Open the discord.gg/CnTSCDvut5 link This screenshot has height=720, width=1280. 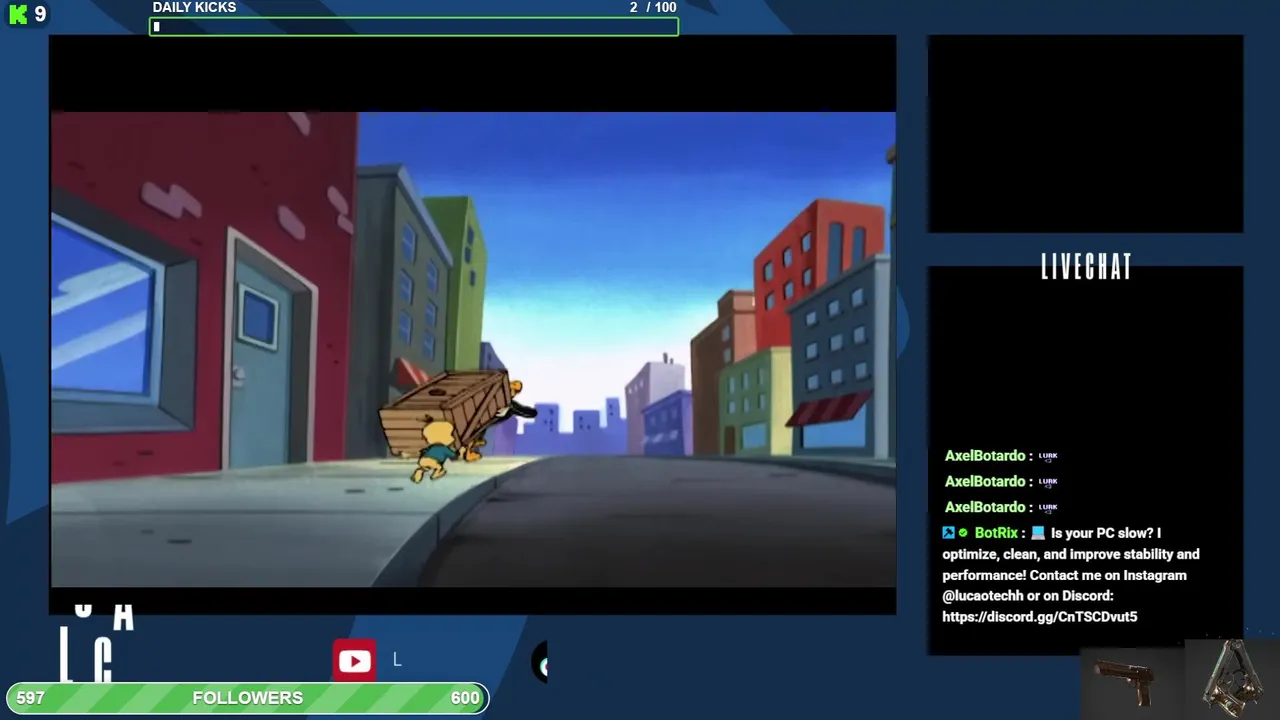(x=1039, y=617)
